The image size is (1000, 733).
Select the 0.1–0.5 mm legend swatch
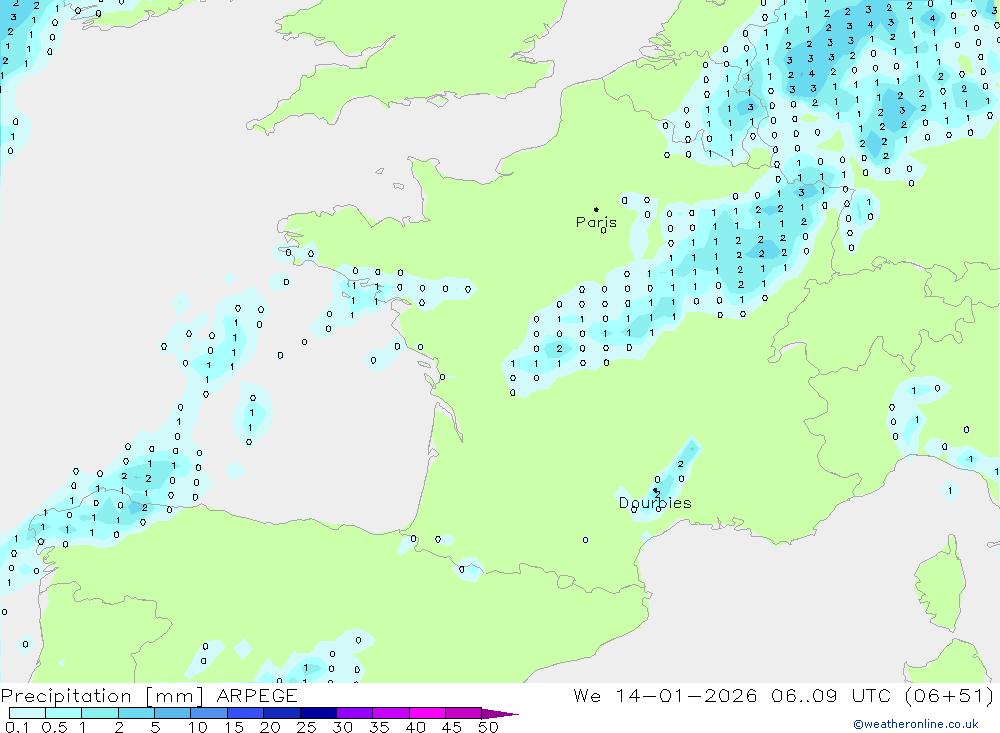27,713
